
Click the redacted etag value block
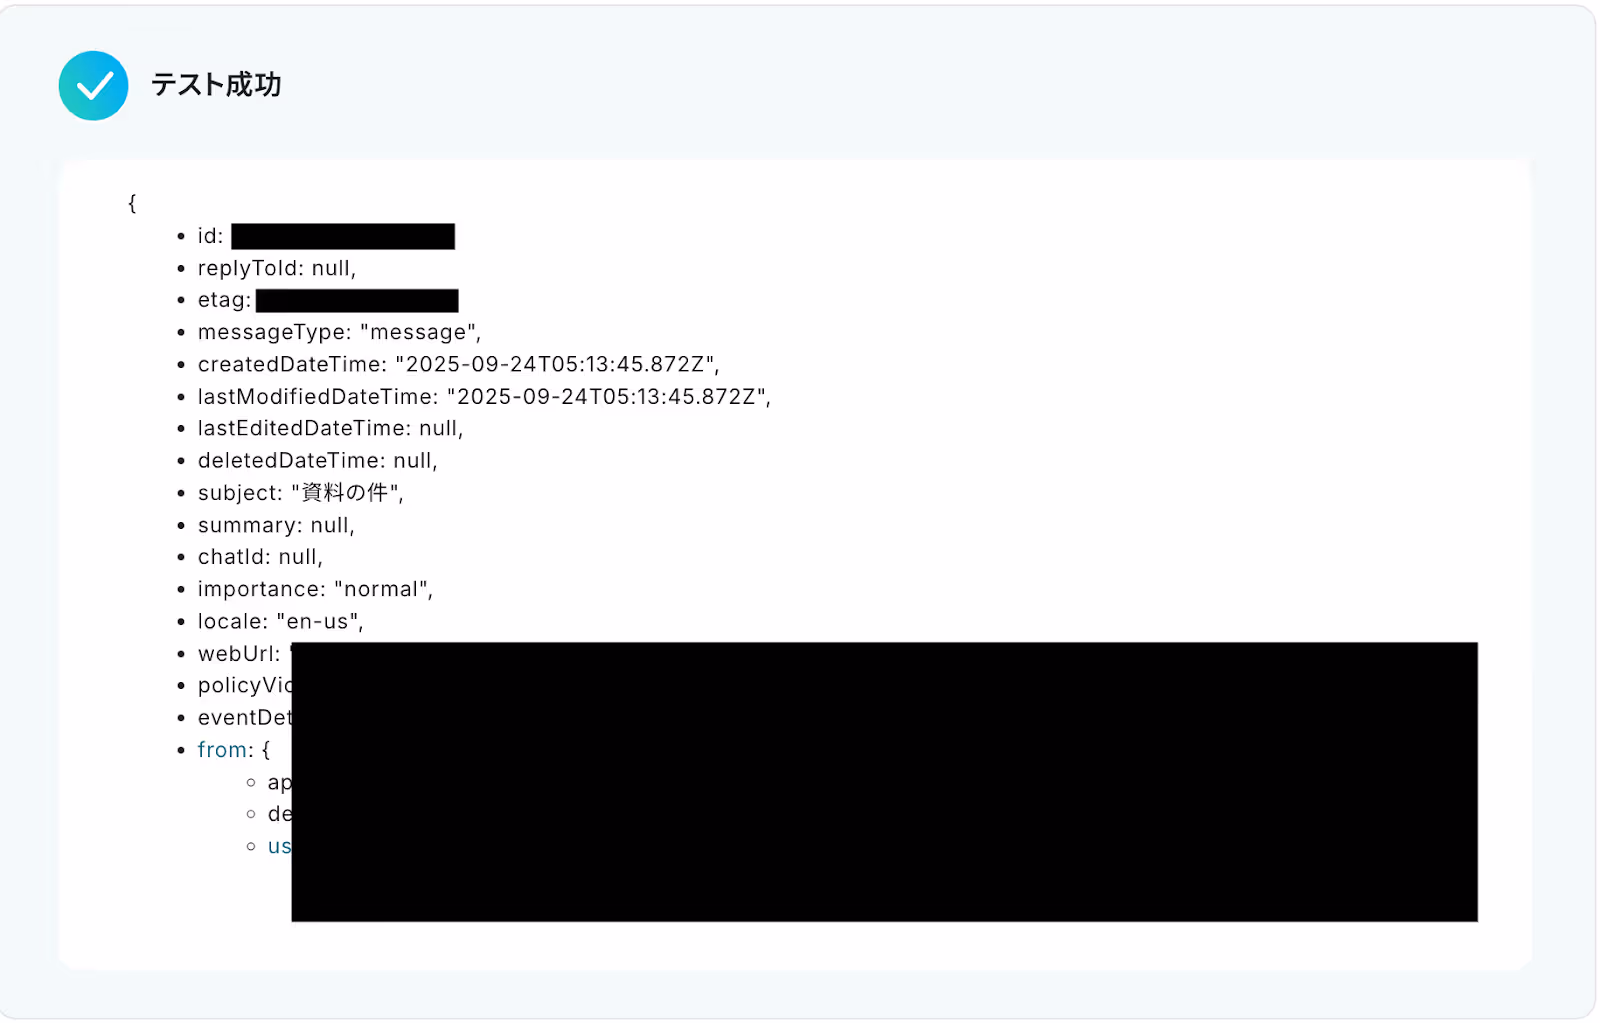[357, 300]
